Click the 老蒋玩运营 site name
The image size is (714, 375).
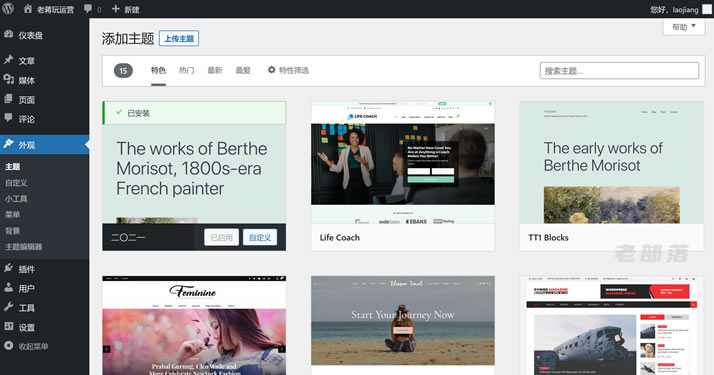click(55, 10)
